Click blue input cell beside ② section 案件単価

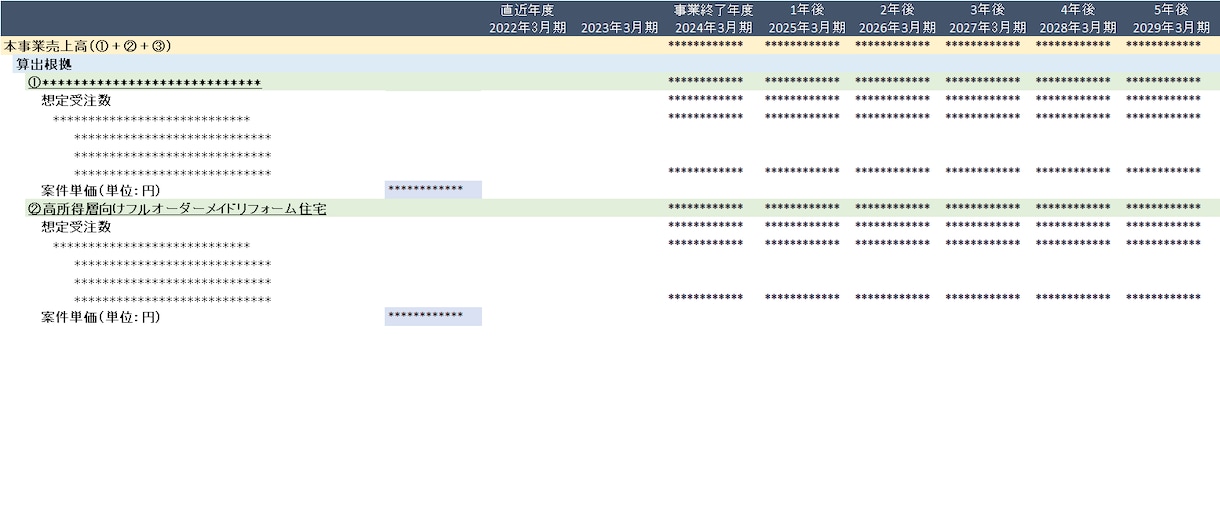point(433,316)
